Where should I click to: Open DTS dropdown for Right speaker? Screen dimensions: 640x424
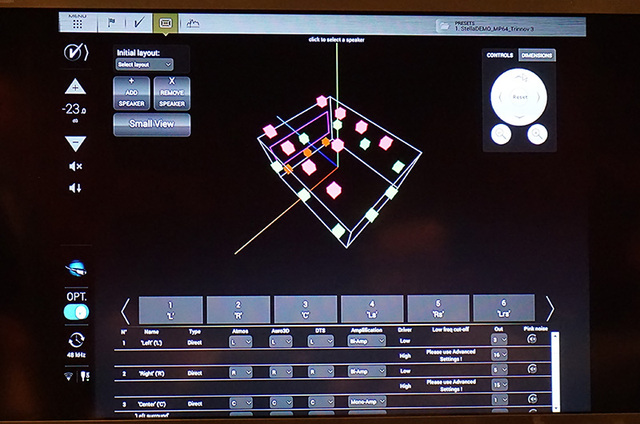click(x=320, y=372)
